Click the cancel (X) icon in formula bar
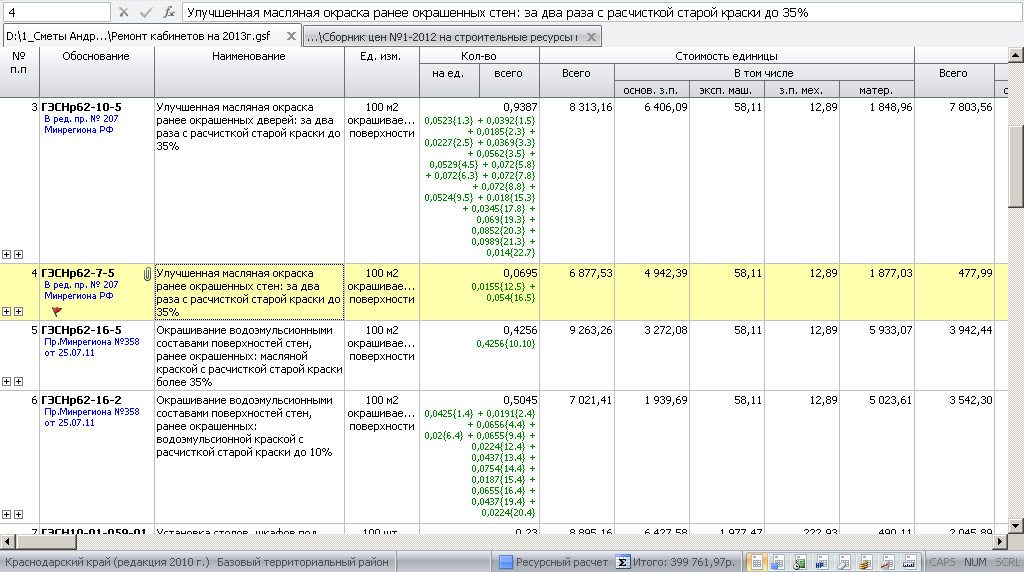The height and width of the screenshot is (572, 1024). (123, 12)
